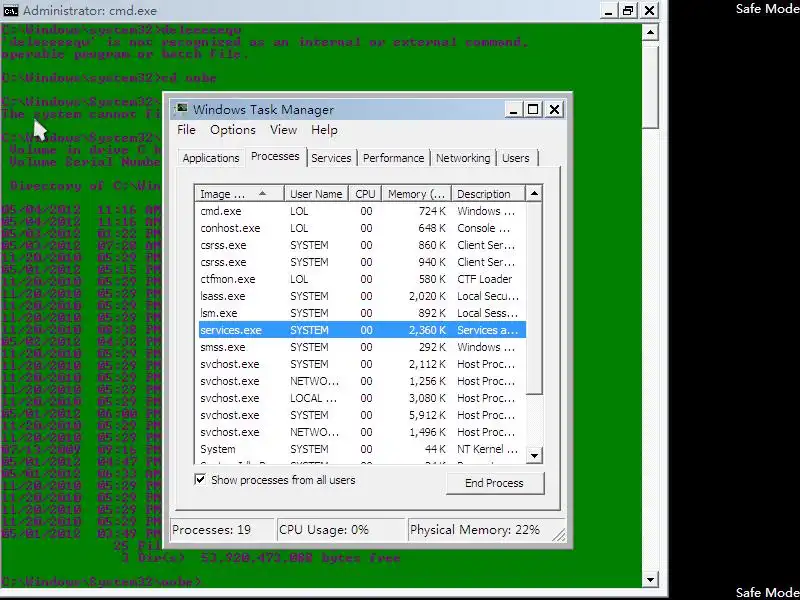Close the Windows Task Manager window
800x600 pixels.
pyautogui.click(x=554, y=109)
